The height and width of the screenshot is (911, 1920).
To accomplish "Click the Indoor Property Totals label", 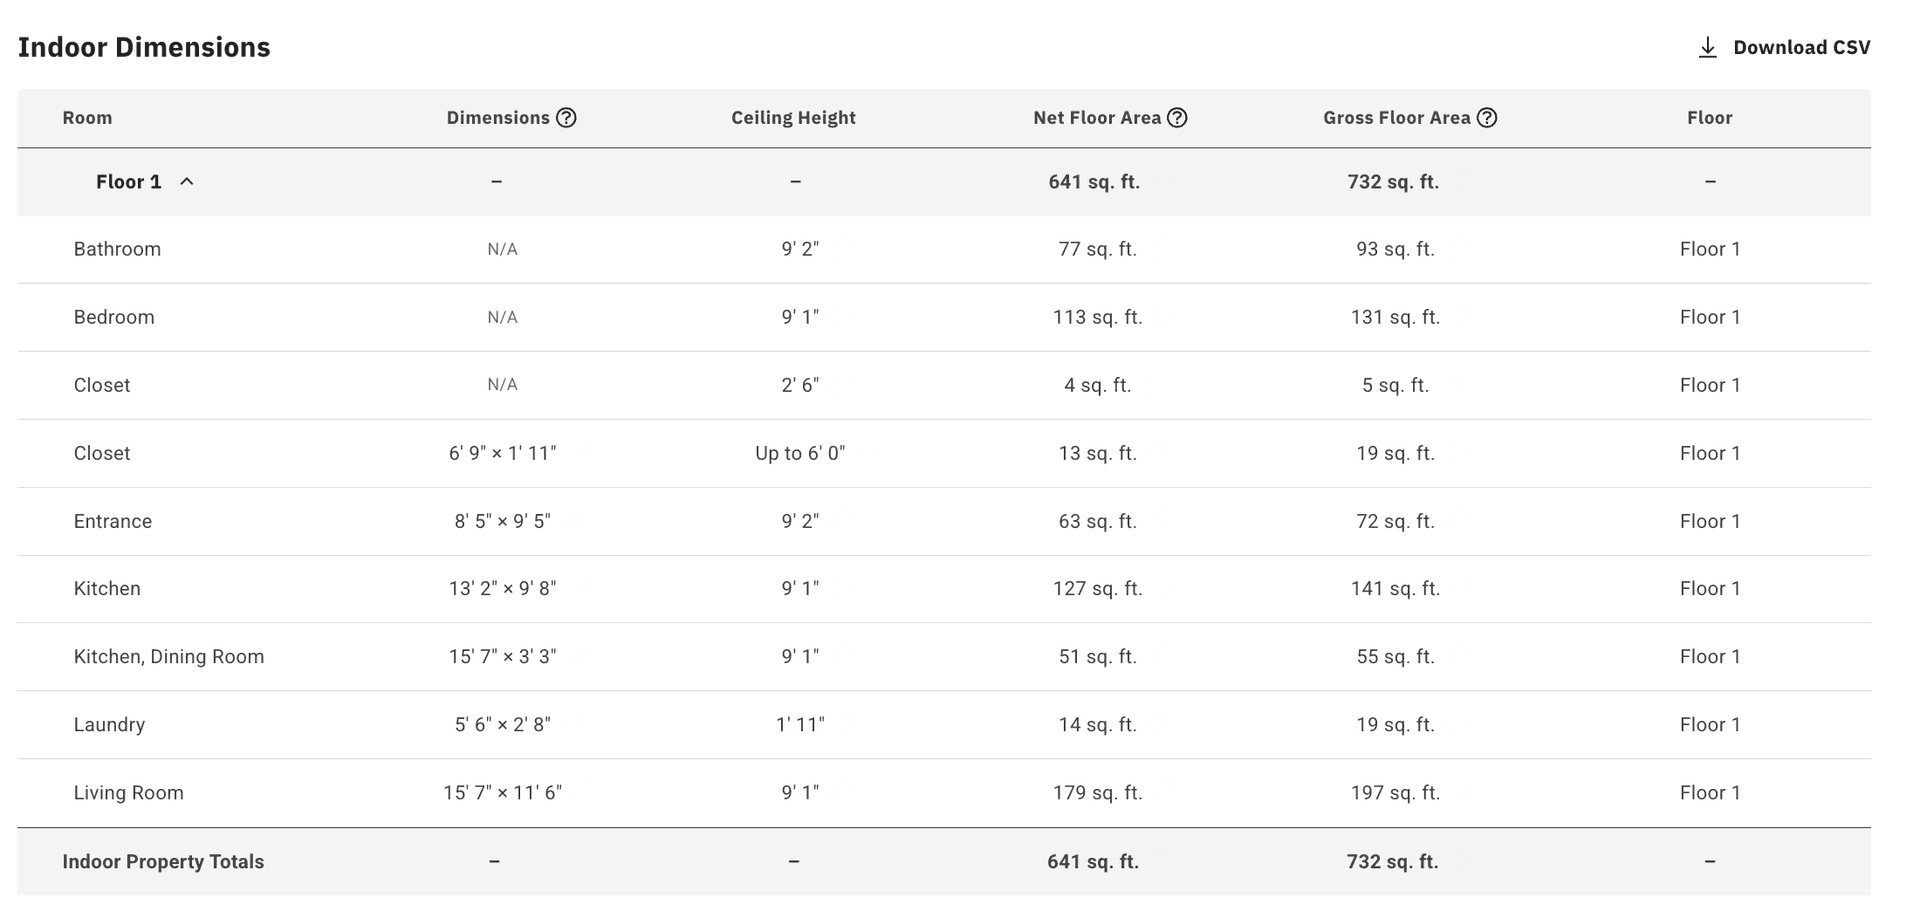I will click(x=163, y=862).
